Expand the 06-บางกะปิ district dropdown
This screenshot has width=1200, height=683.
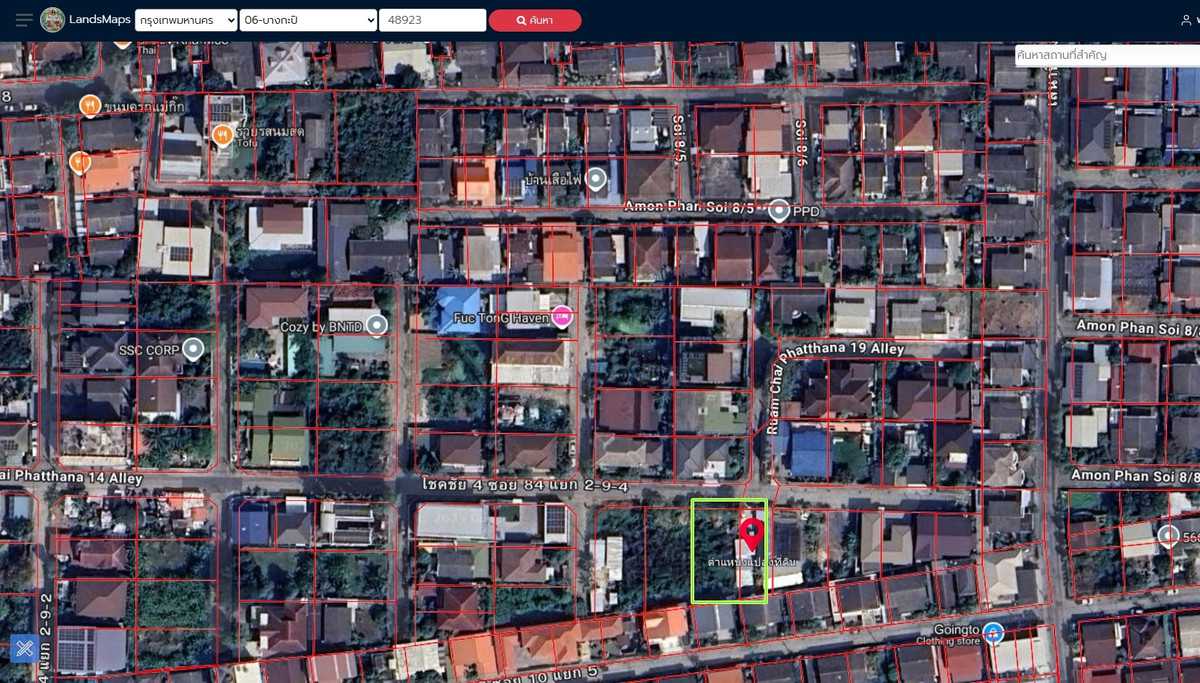tap(308, 20)
